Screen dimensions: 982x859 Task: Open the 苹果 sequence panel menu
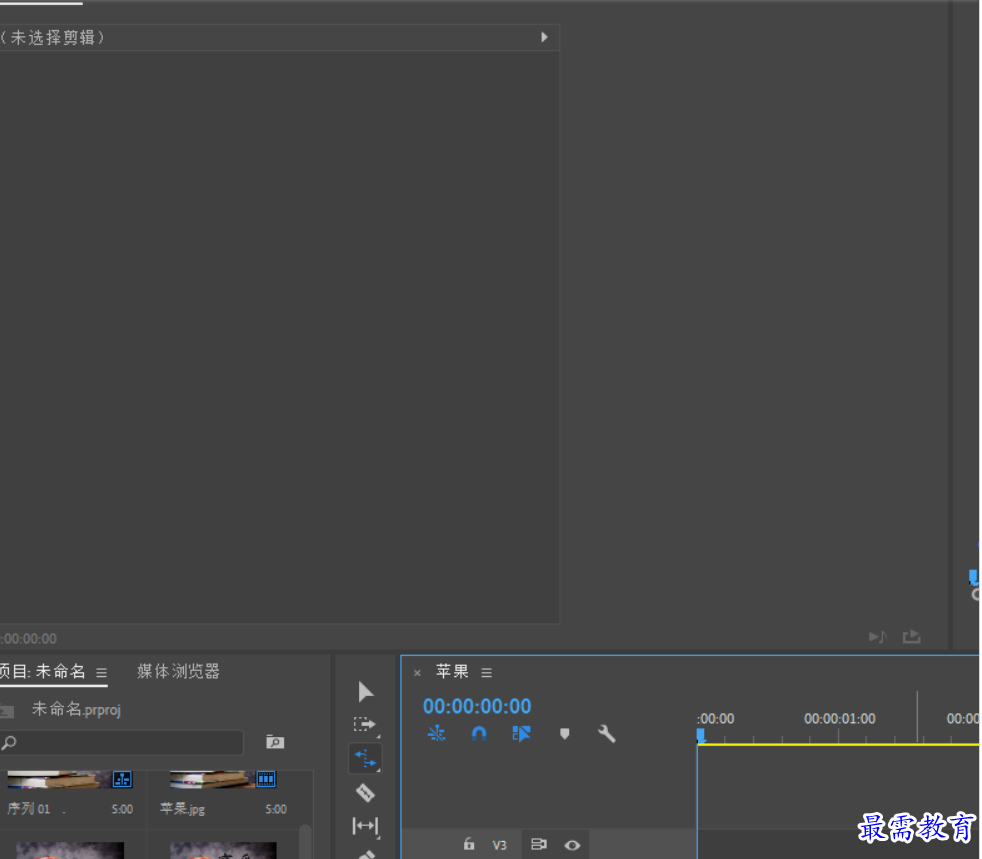pyautogui.click(x=487, y=672)
